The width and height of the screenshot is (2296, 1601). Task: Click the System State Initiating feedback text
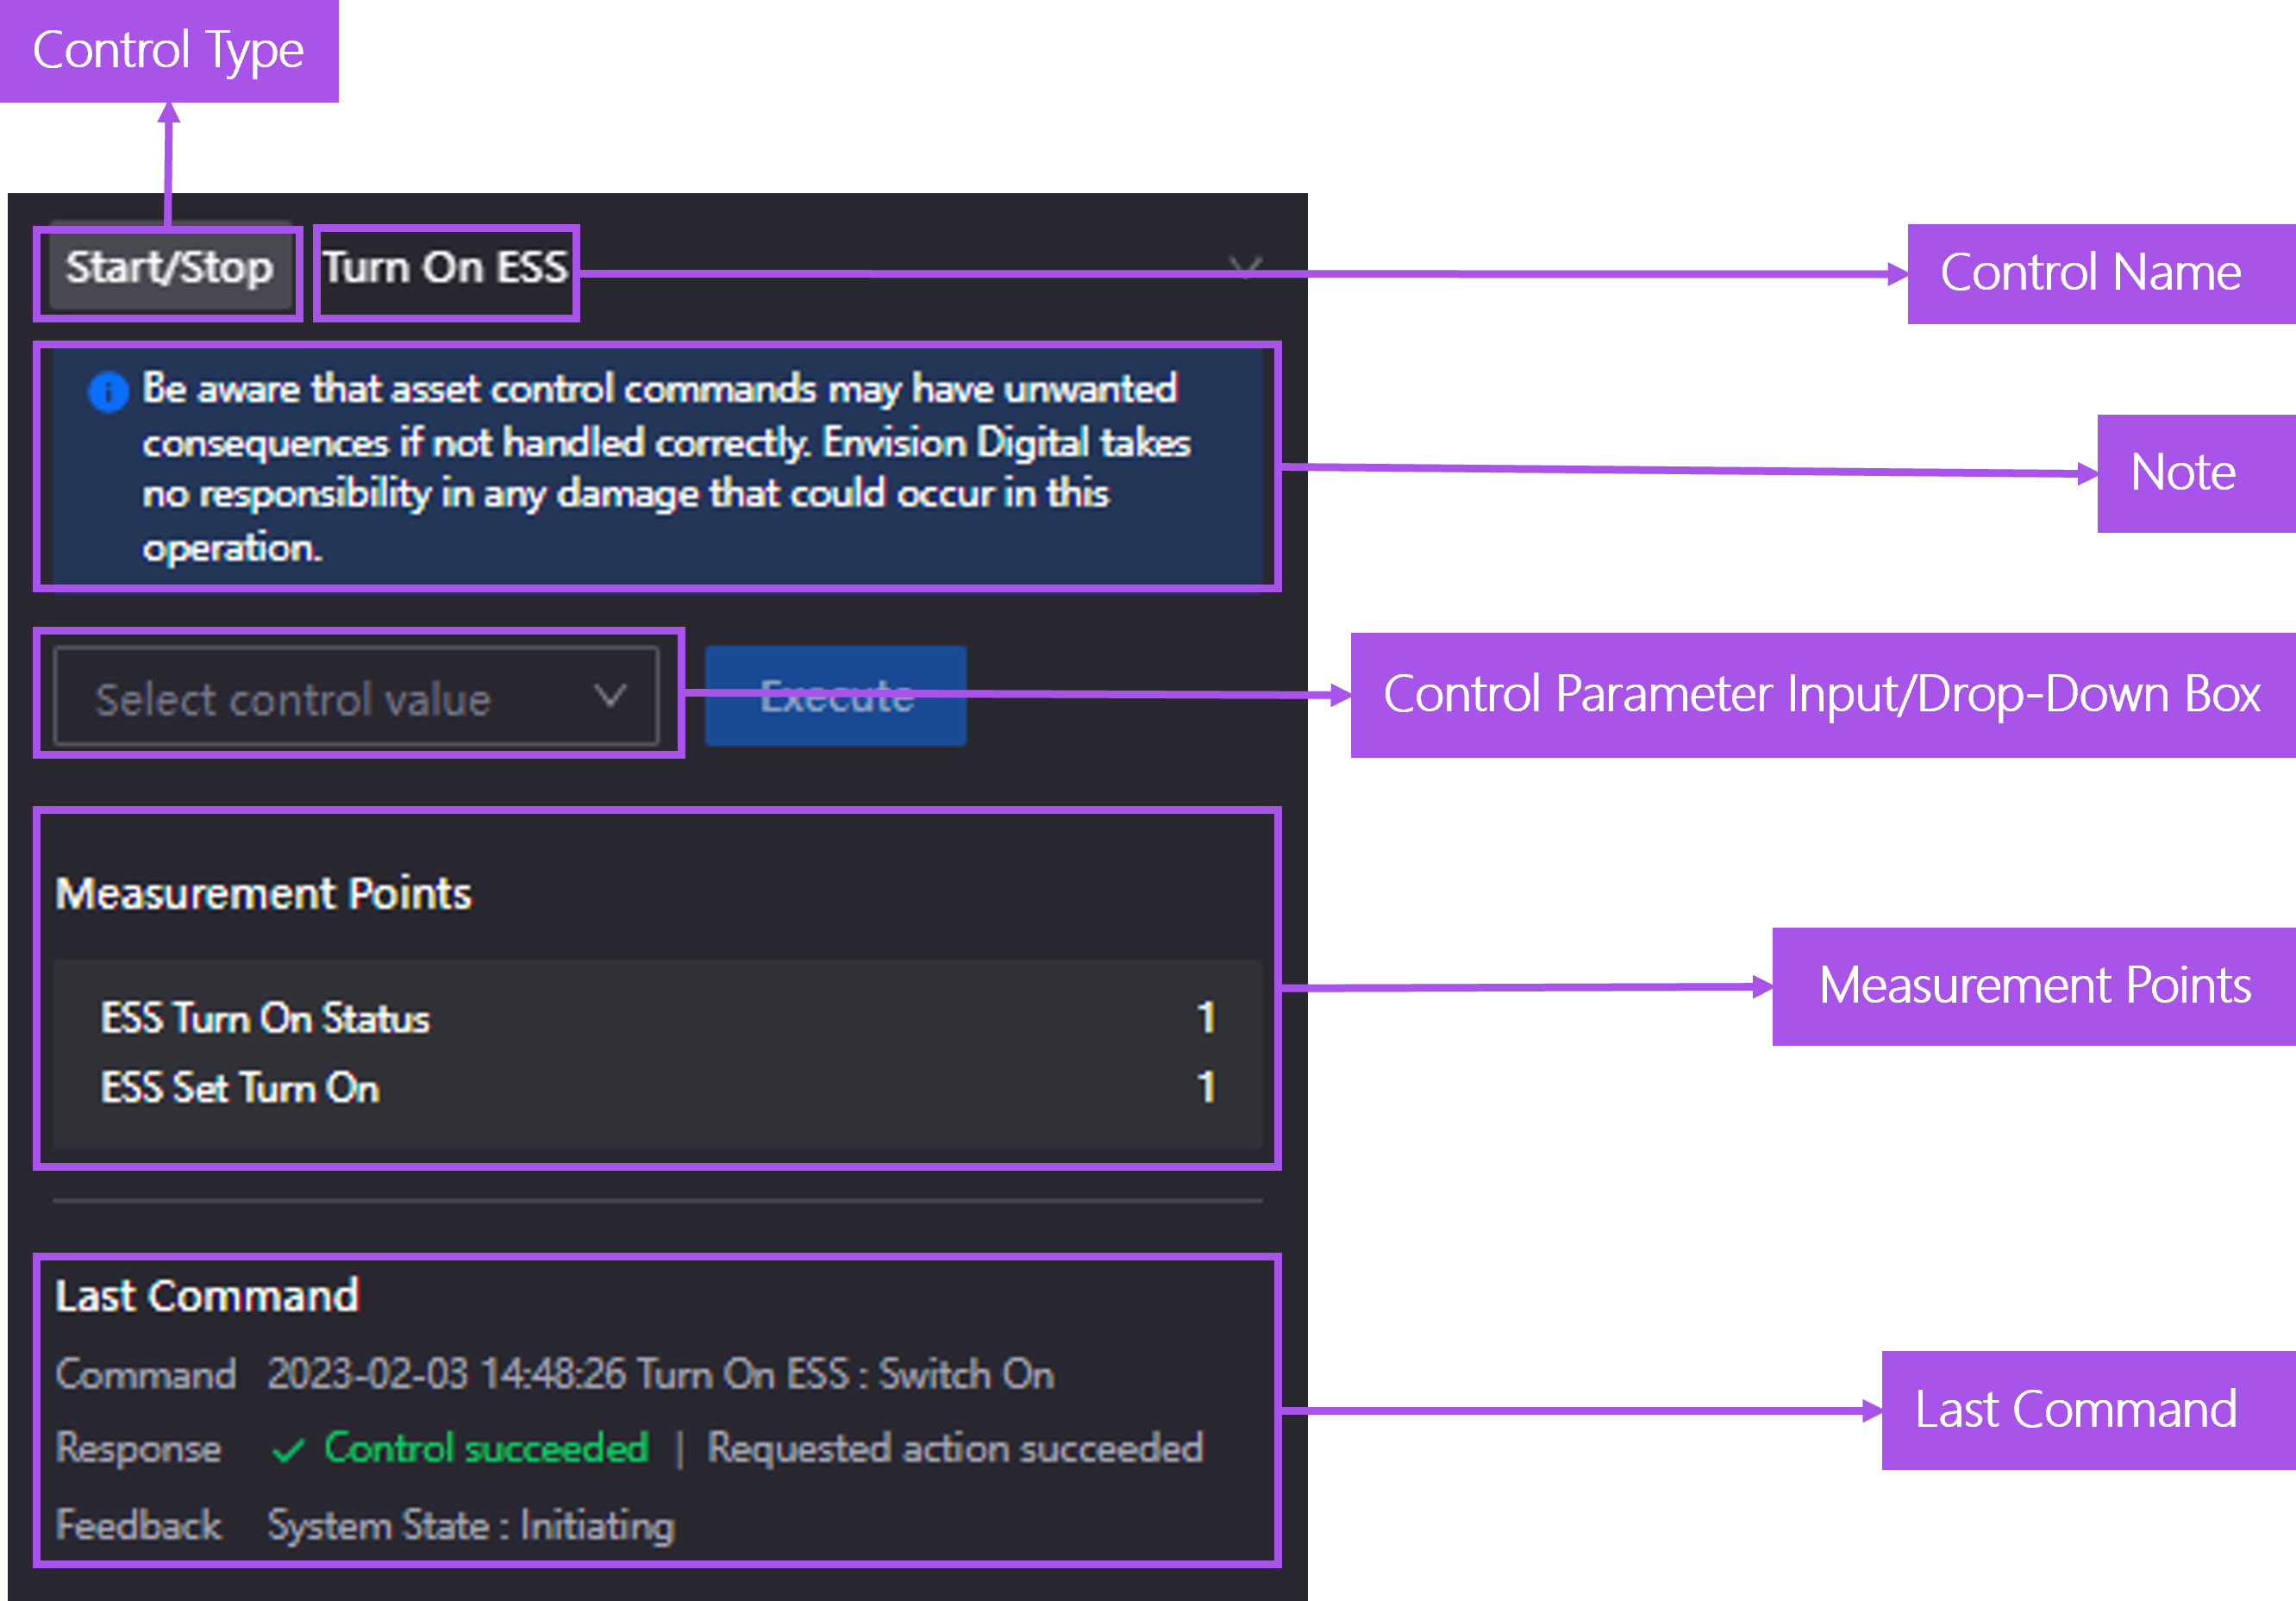[x=471, y=1526]
